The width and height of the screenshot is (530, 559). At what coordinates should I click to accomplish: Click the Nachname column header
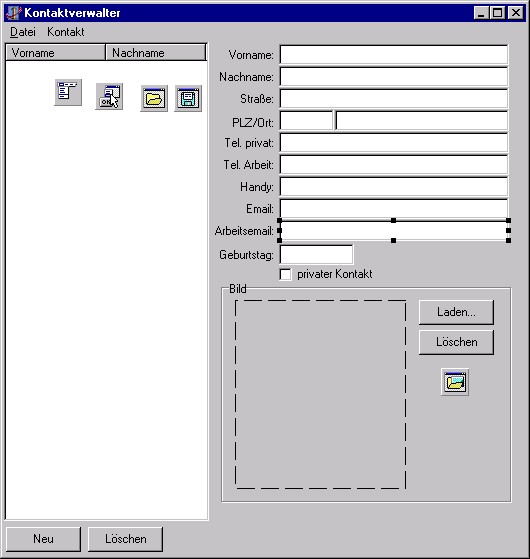156,53
